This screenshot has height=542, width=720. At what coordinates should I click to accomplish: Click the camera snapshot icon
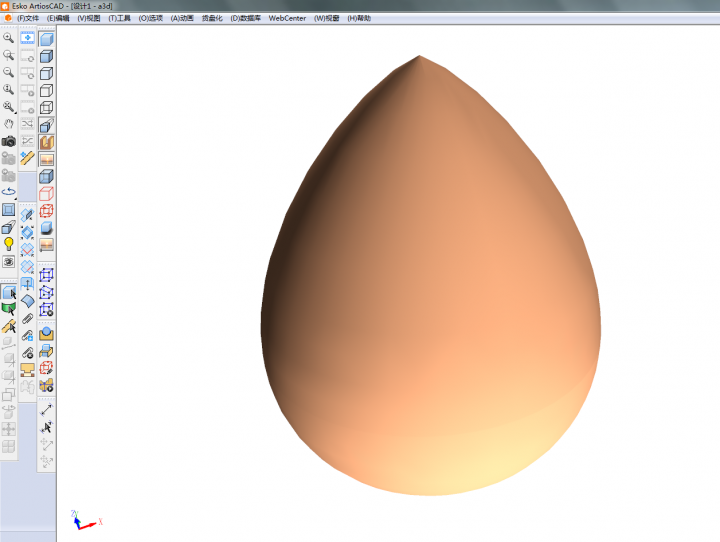pos(9,141)
